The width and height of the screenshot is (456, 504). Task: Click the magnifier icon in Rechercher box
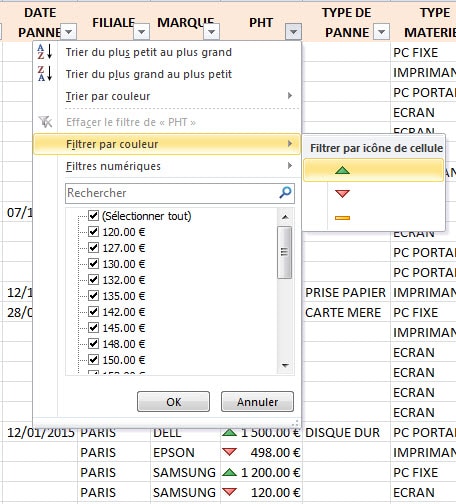click(x=285, y=193)
